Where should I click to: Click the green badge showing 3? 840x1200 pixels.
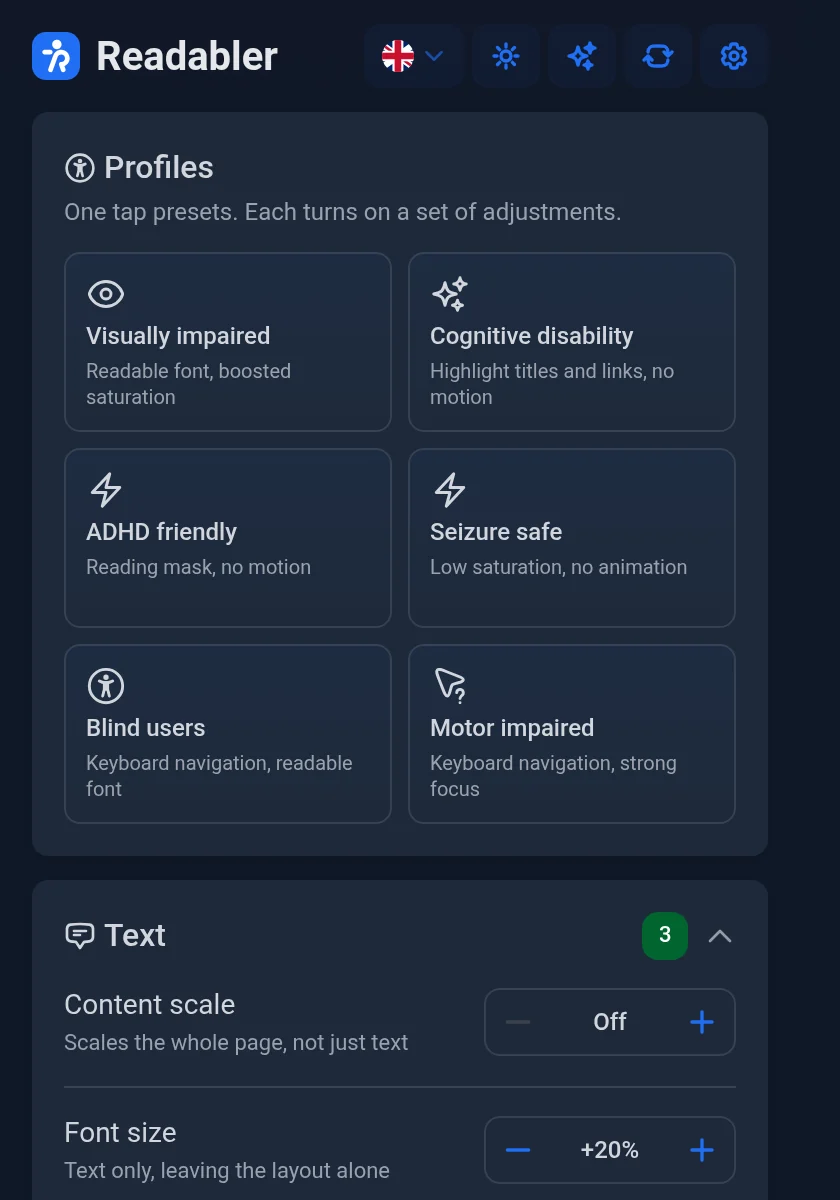coord(665,936)
